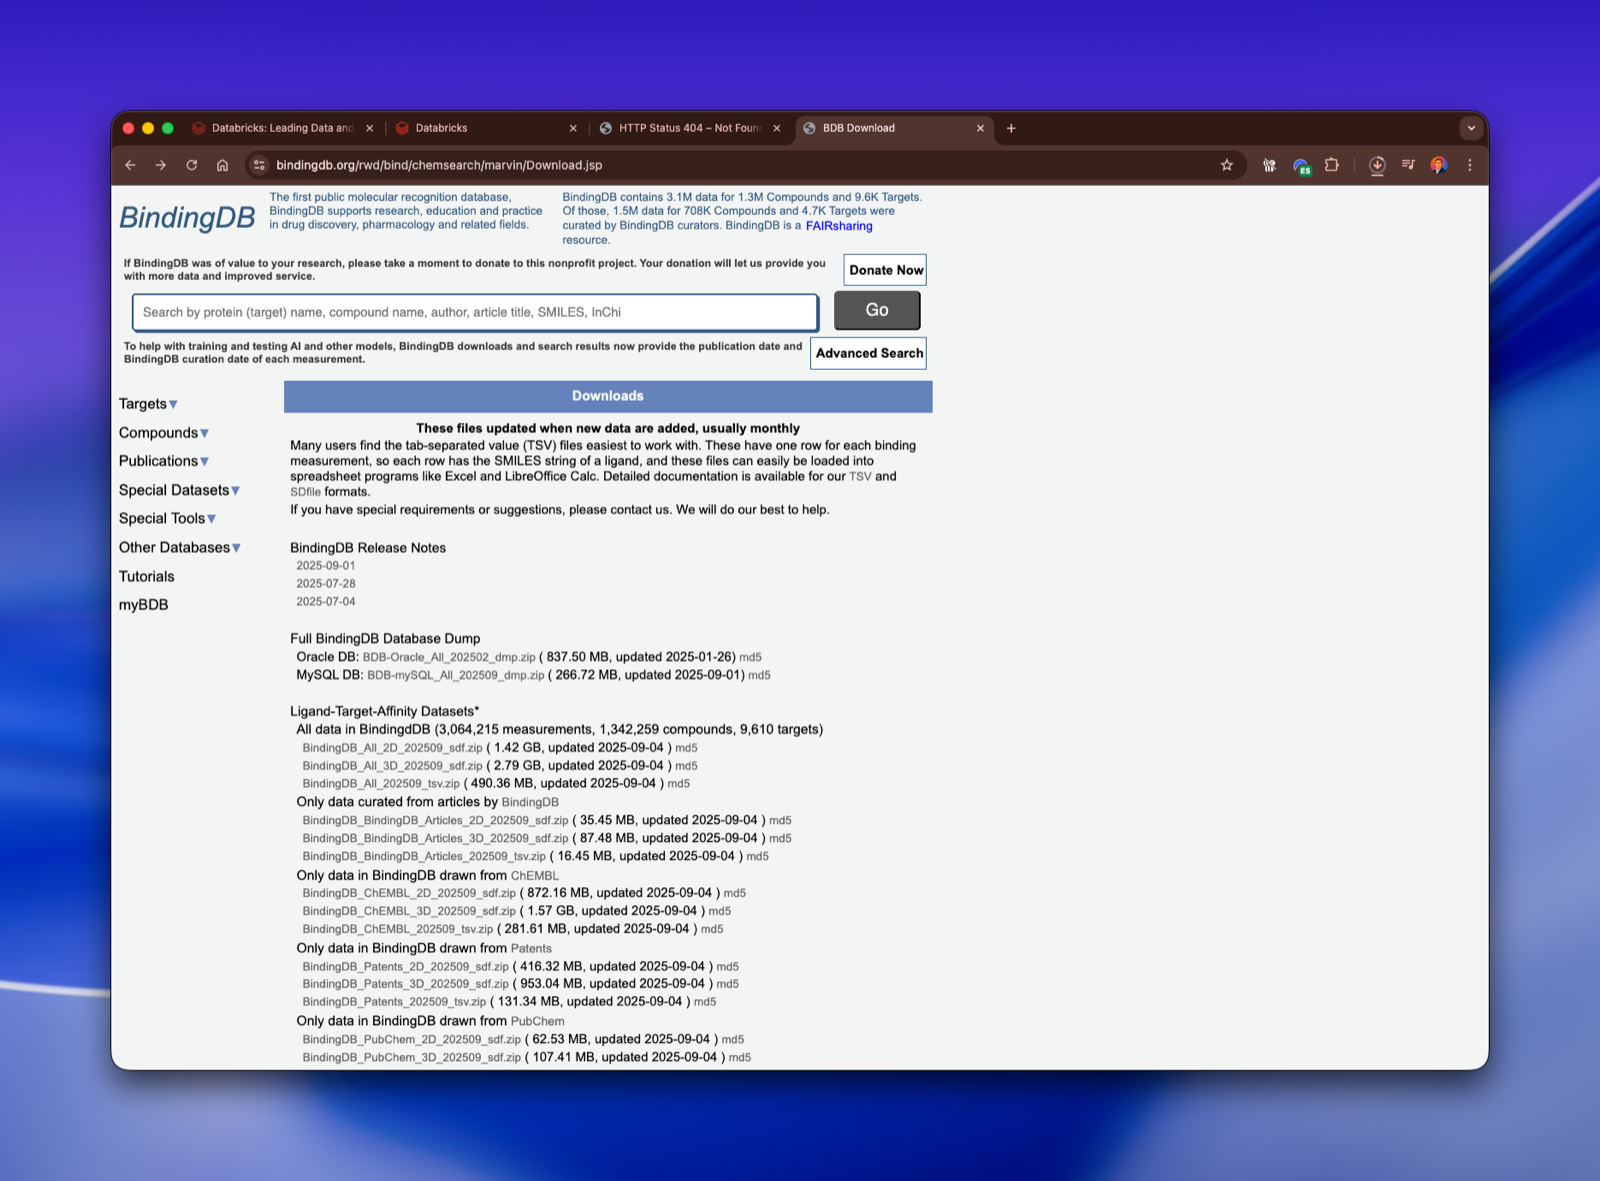Download BindingDB_All_202509_tsv.zip file
The width and height of the screenshot is (1600, 1181).
coord(381,784)
